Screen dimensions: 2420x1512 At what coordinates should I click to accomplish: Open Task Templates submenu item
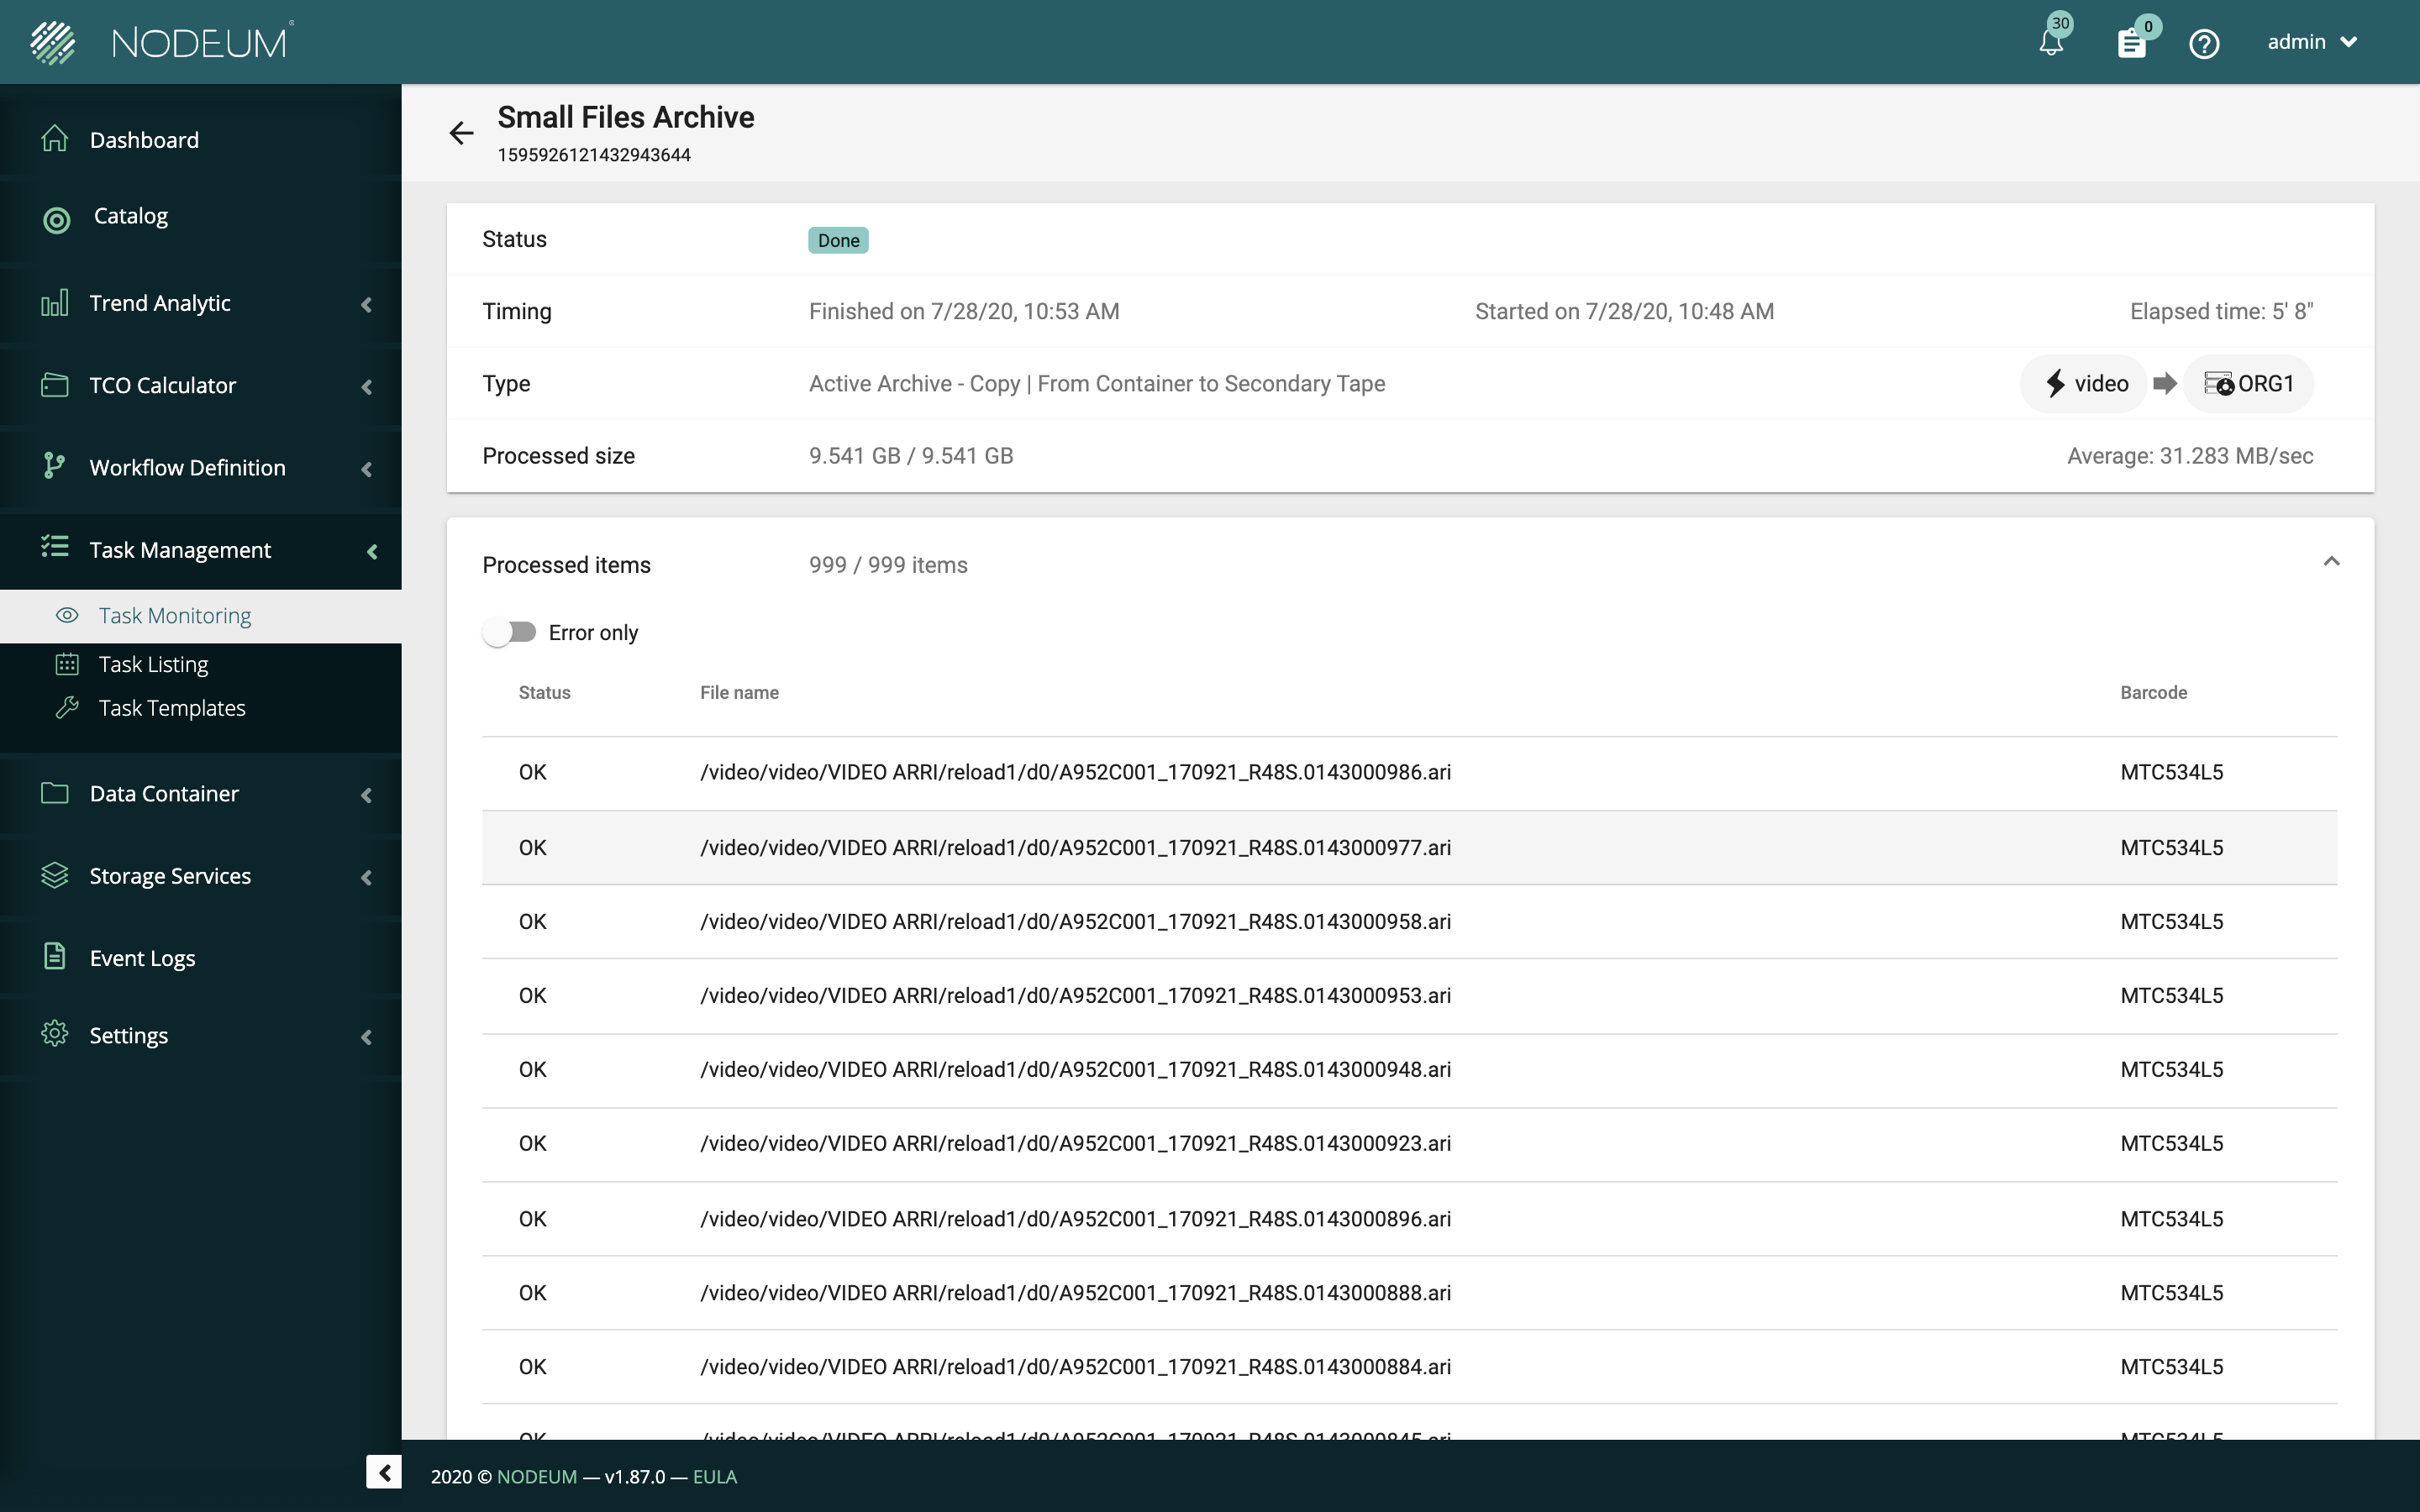171,708
